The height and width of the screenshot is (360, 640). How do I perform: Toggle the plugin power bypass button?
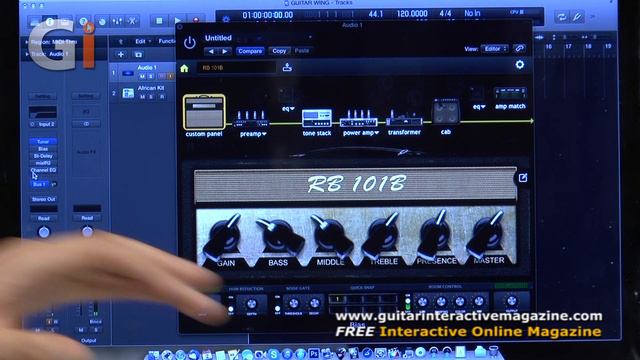pos(189,42)
